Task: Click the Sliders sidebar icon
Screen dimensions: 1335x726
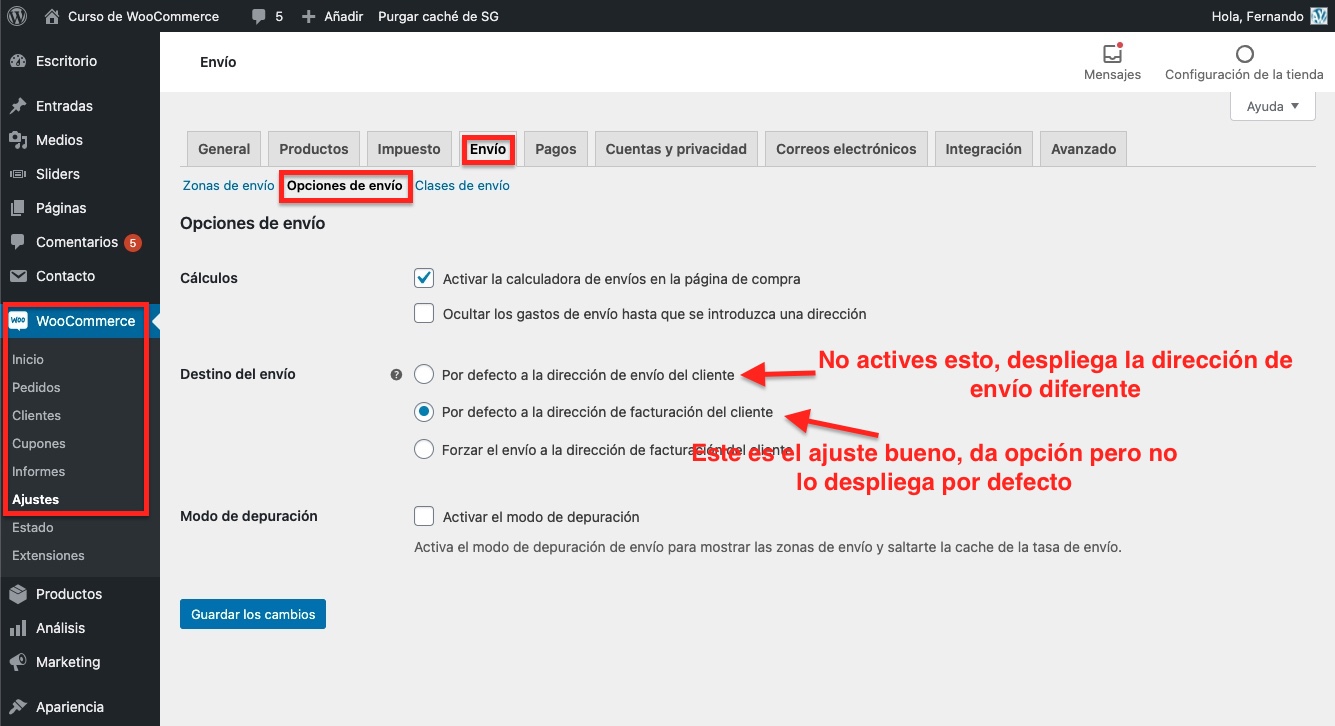Action: (x=18, y=174)
